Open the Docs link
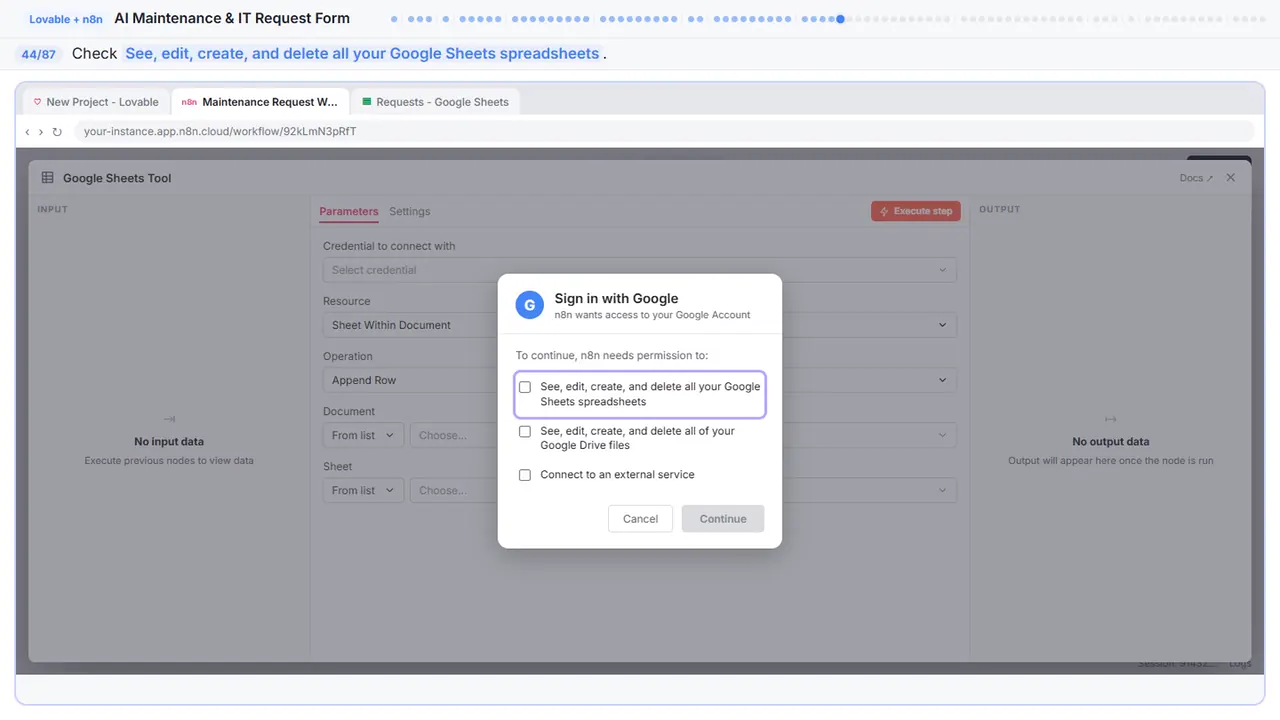The image size is (1280, 720). tap(1196, 178)
